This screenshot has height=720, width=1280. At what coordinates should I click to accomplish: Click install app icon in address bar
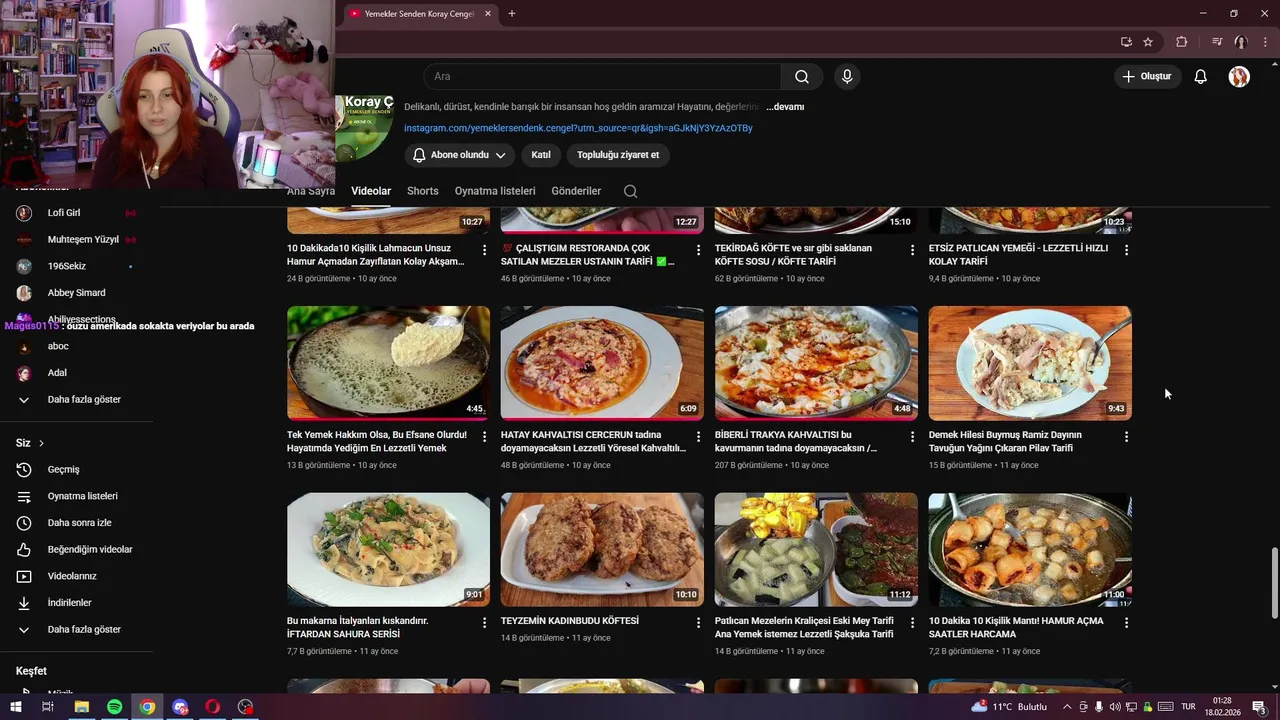pos(1126,42)
